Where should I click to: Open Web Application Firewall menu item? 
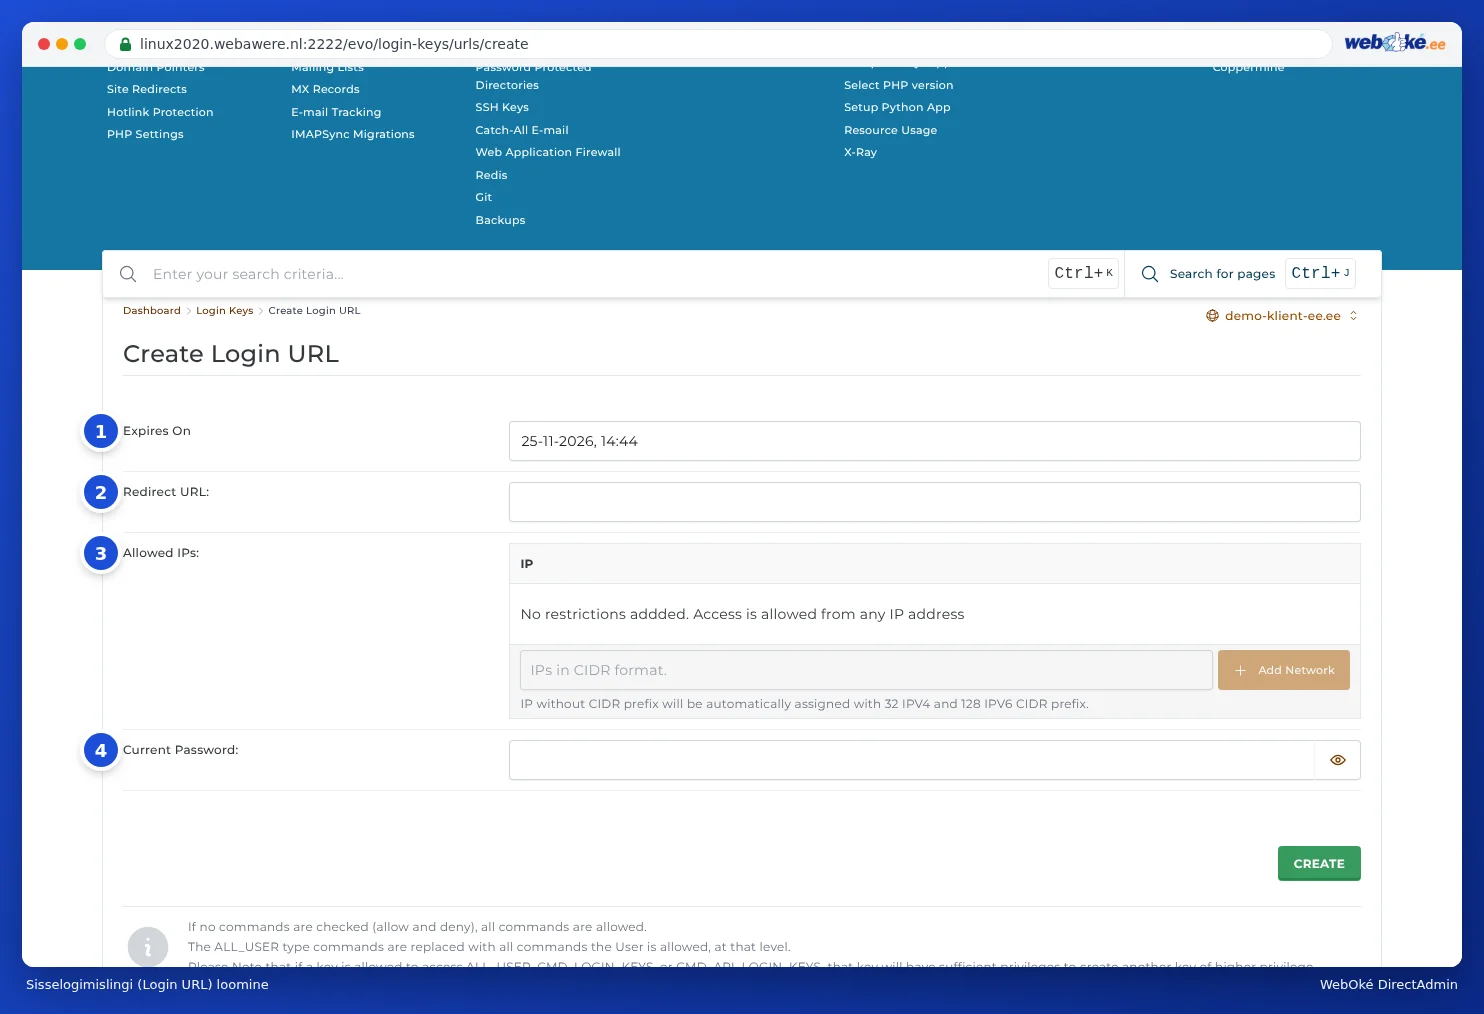[548, 152]
